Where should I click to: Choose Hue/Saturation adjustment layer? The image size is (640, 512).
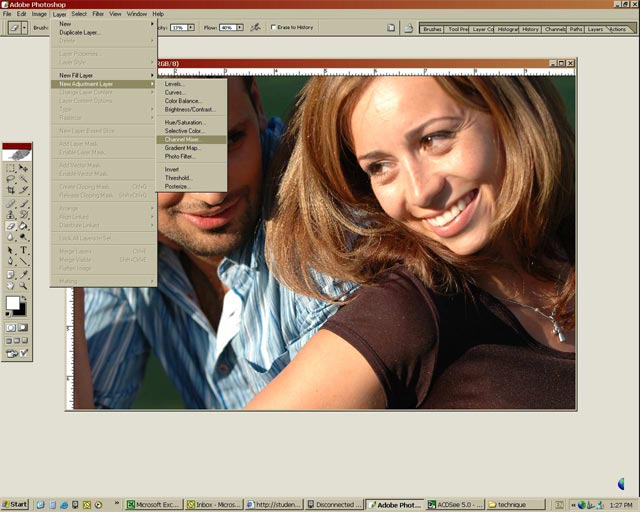tap(191, 122)
